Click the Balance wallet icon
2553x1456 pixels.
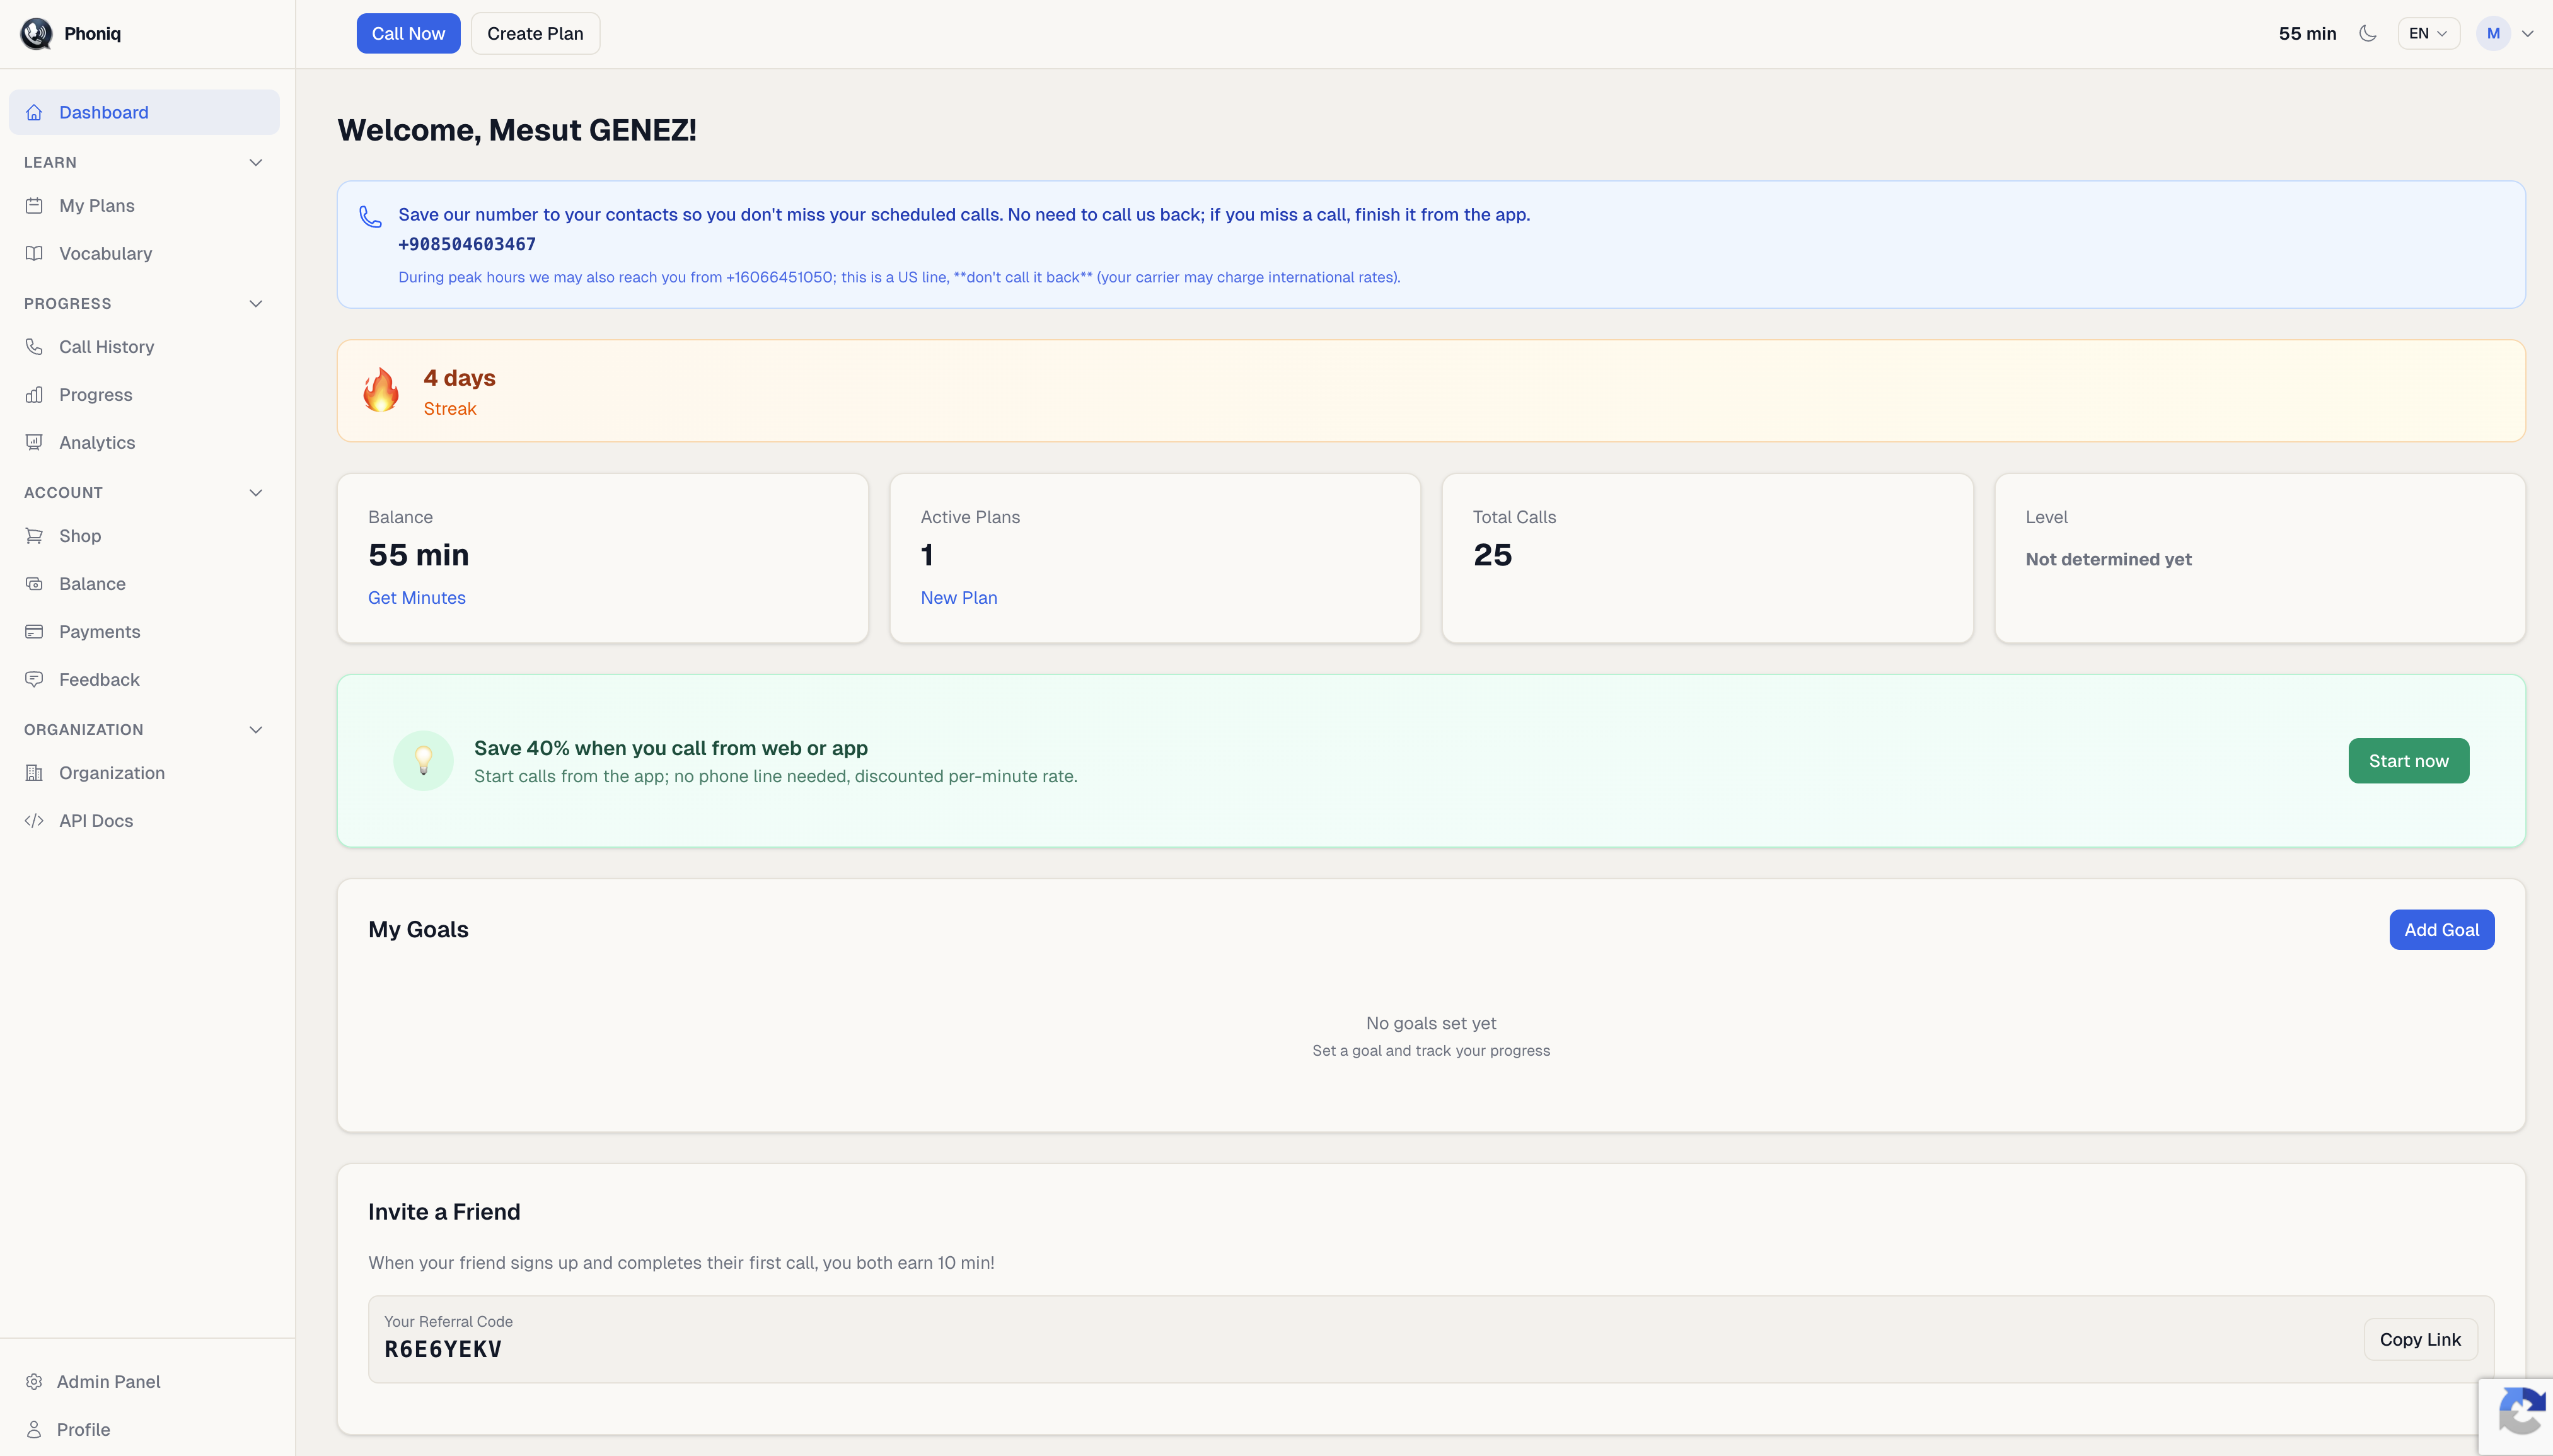click(x=34, y=583)
